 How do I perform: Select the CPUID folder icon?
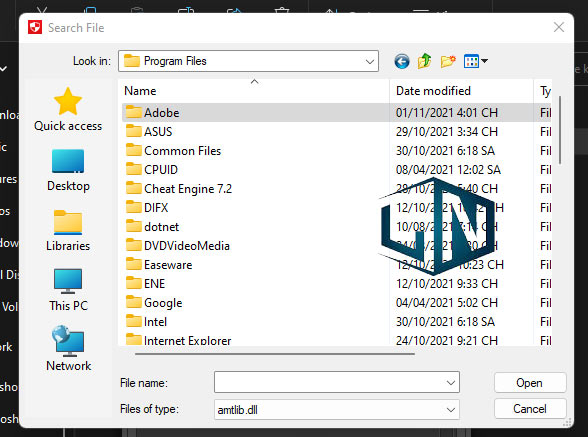134,169
